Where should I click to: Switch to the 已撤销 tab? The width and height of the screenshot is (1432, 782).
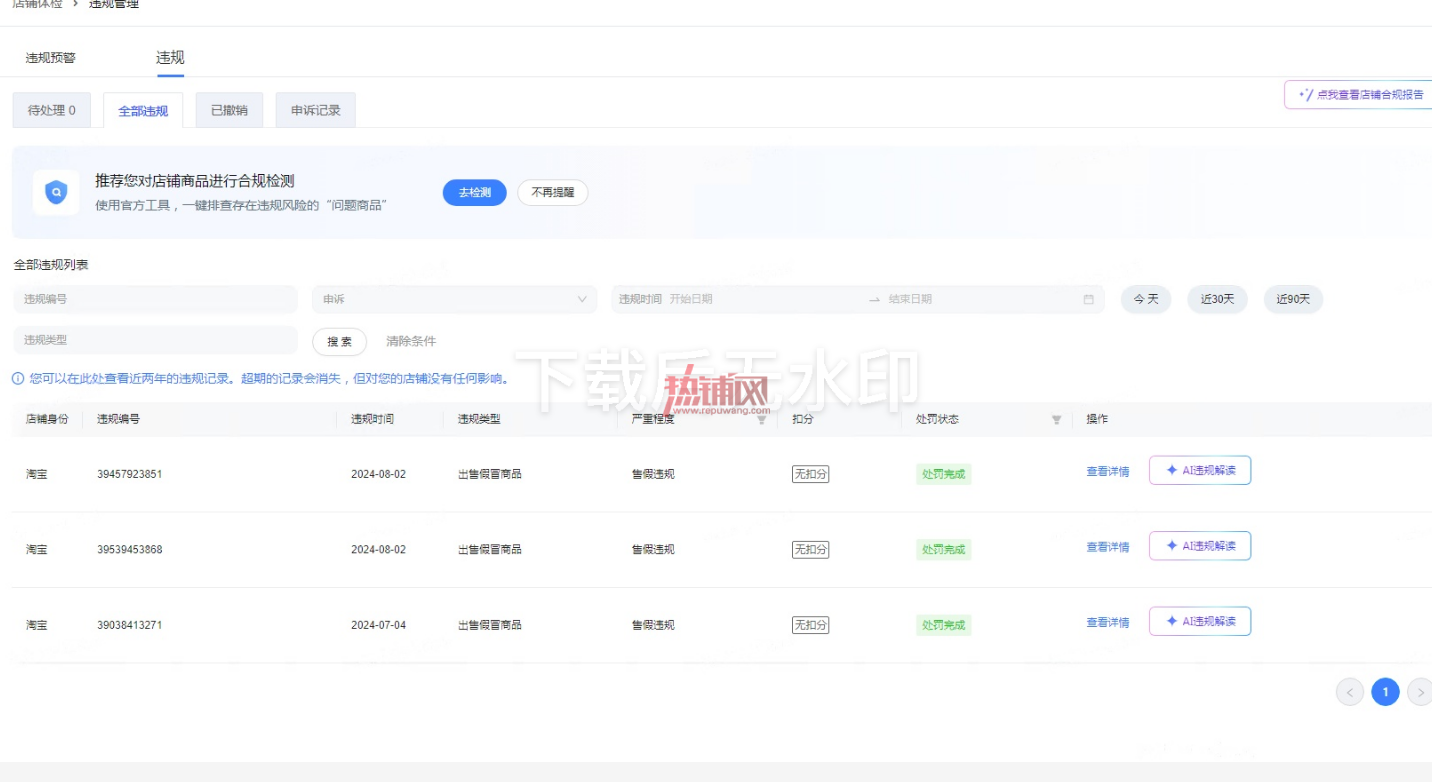point(229,110)
